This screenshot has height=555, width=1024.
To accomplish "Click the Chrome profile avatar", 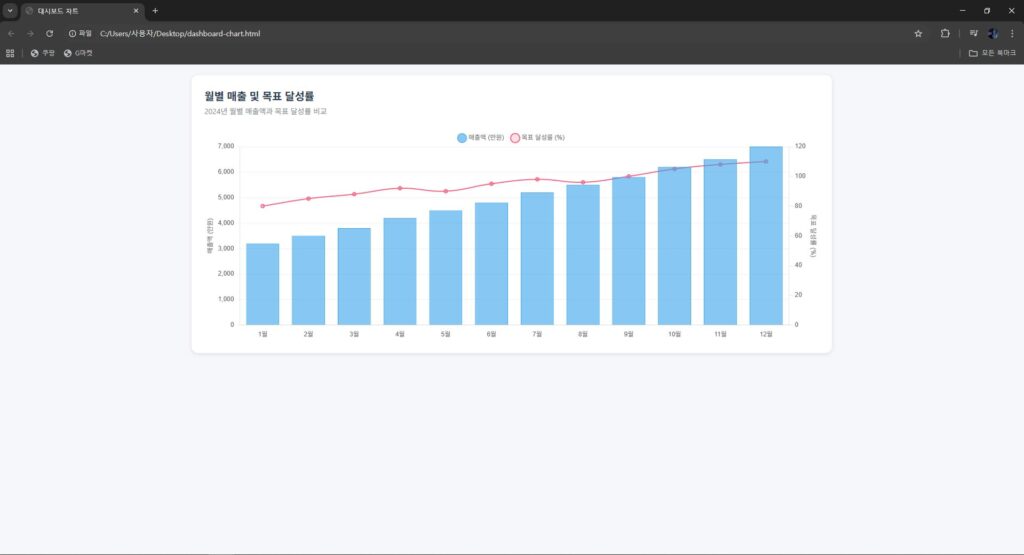I will [x=993, y=33].
